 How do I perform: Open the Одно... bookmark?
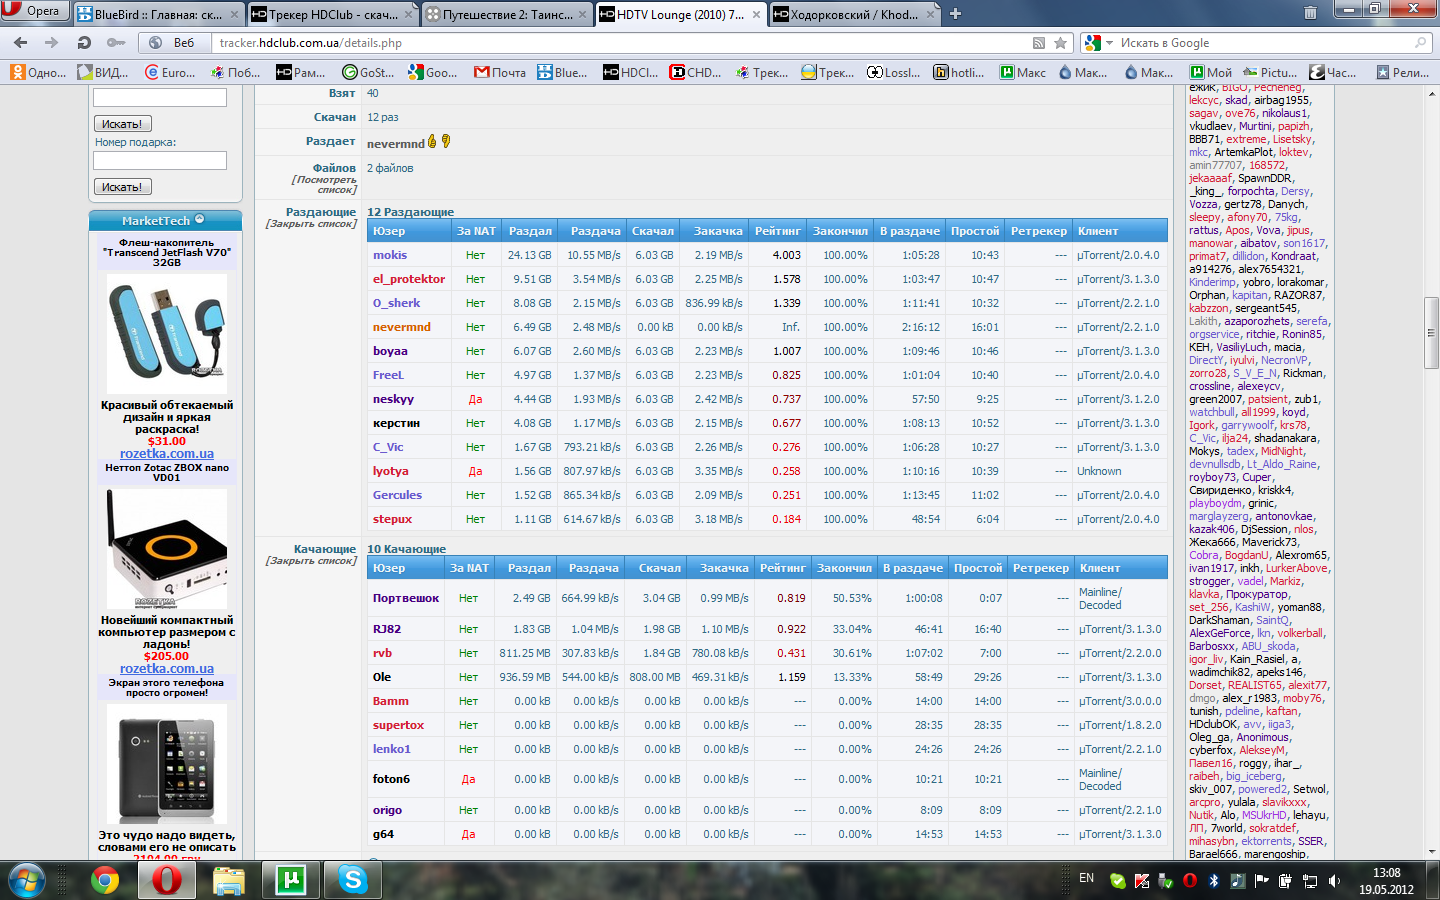(x=38, y=72)
